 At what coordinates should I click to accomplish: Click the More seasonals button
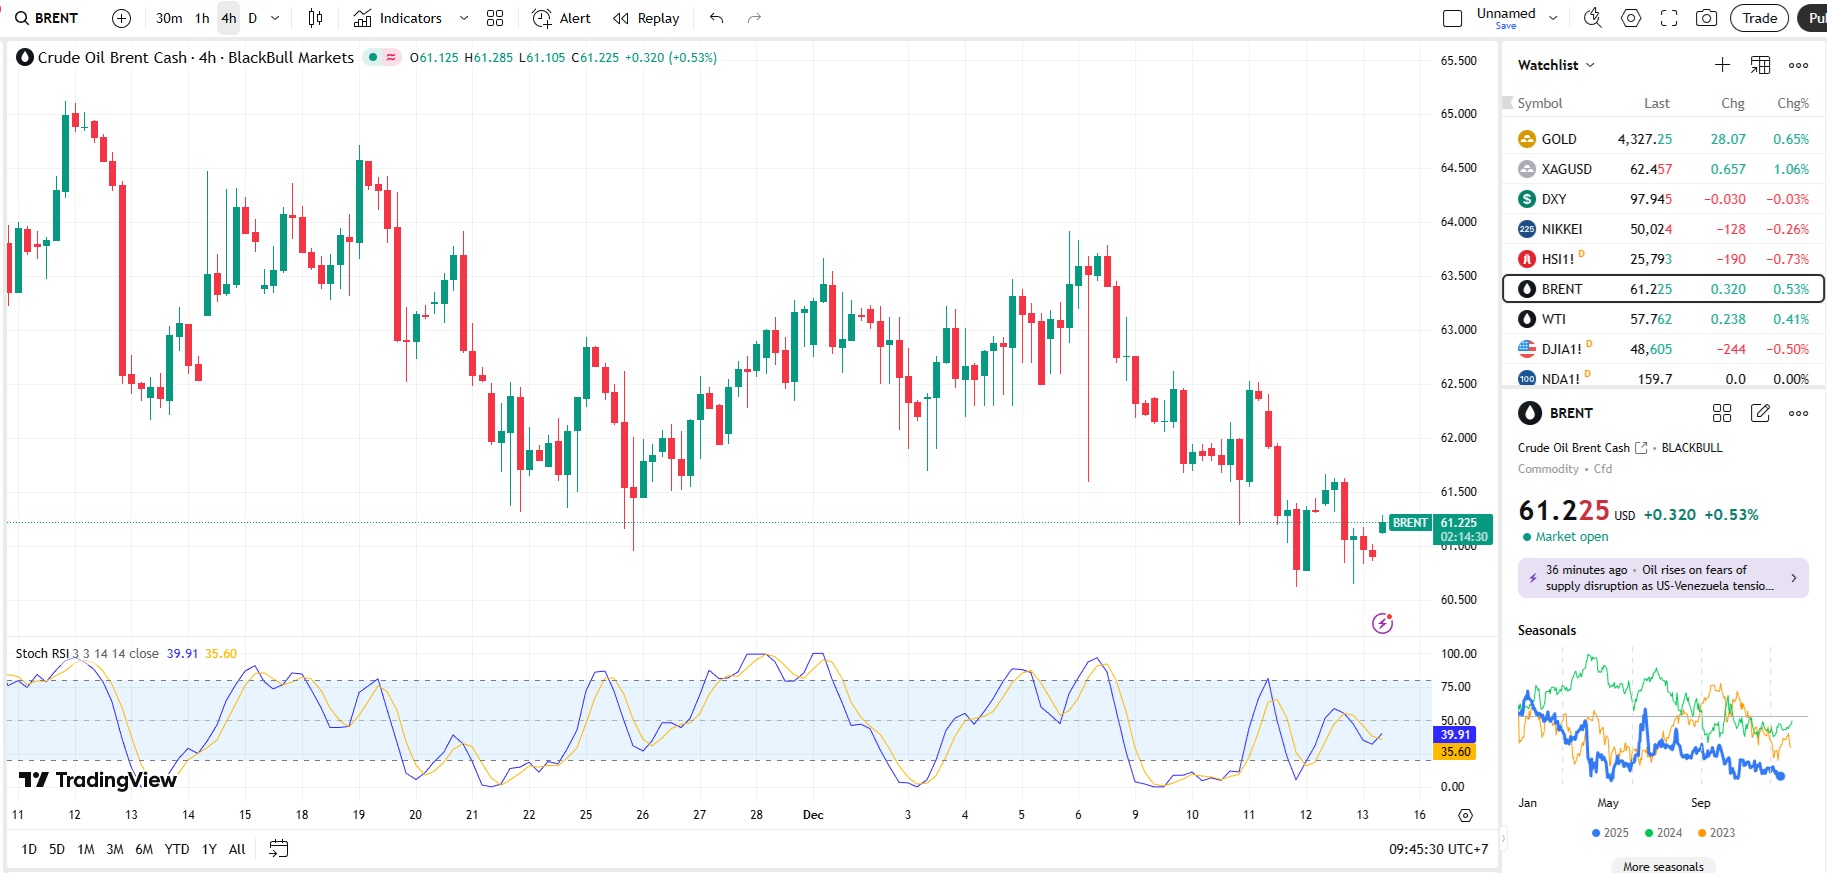(1663, 866)
